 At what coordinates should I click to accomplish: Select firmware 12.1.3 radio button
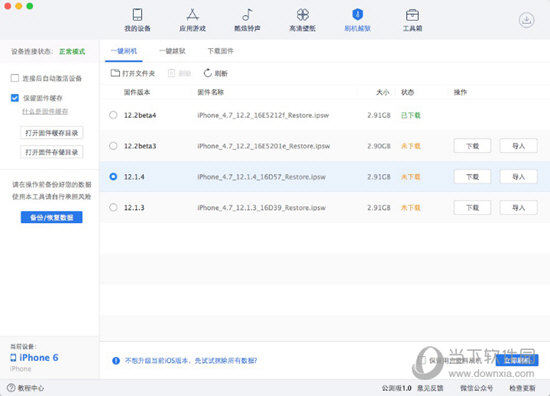(113, 207)
